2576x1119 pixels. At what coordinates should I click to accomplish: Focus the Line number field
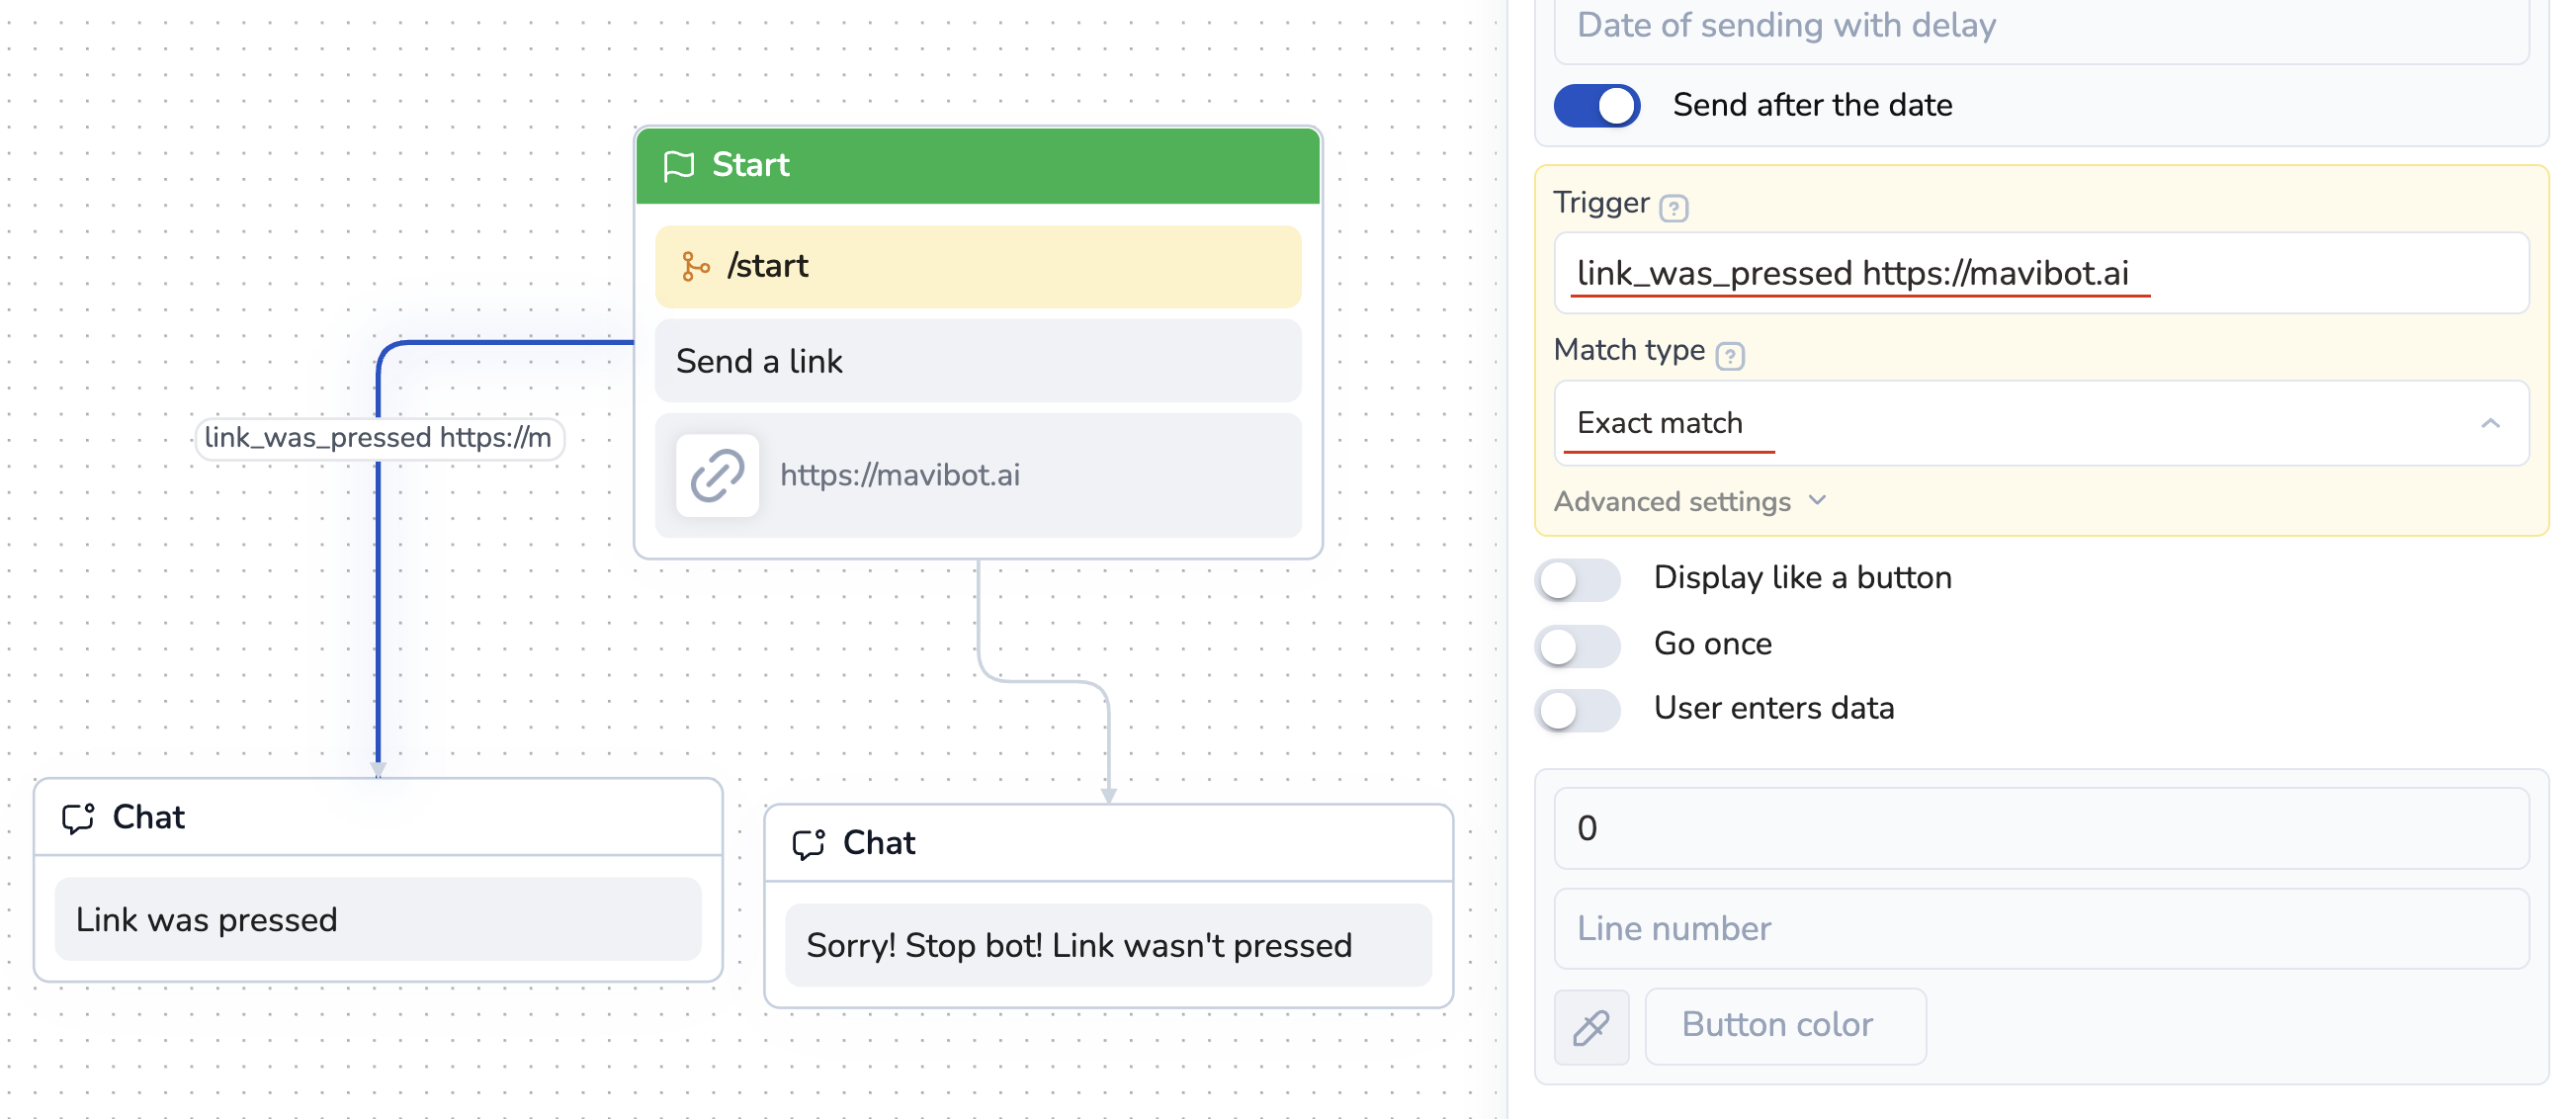[x=2040, y=928]
